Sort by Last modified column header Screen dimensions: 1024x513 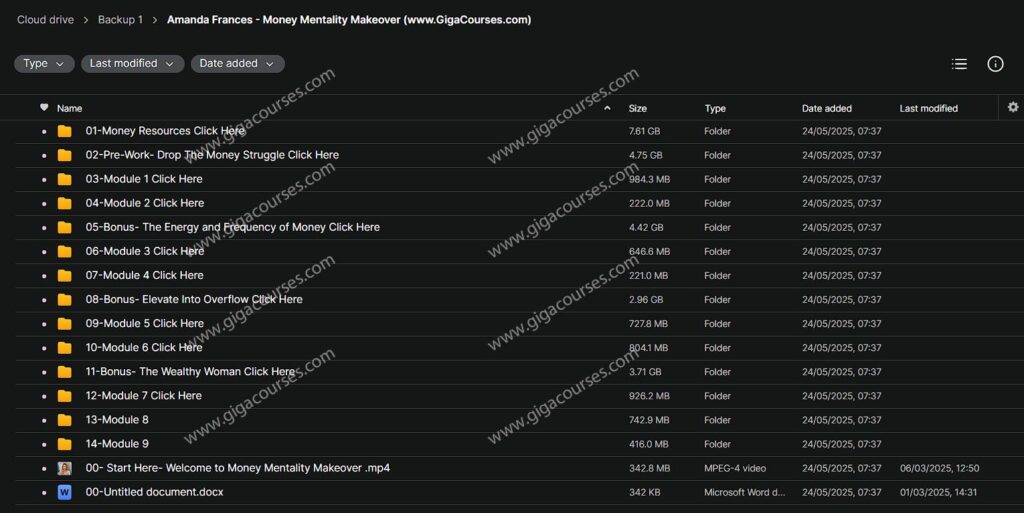(928, 108)
